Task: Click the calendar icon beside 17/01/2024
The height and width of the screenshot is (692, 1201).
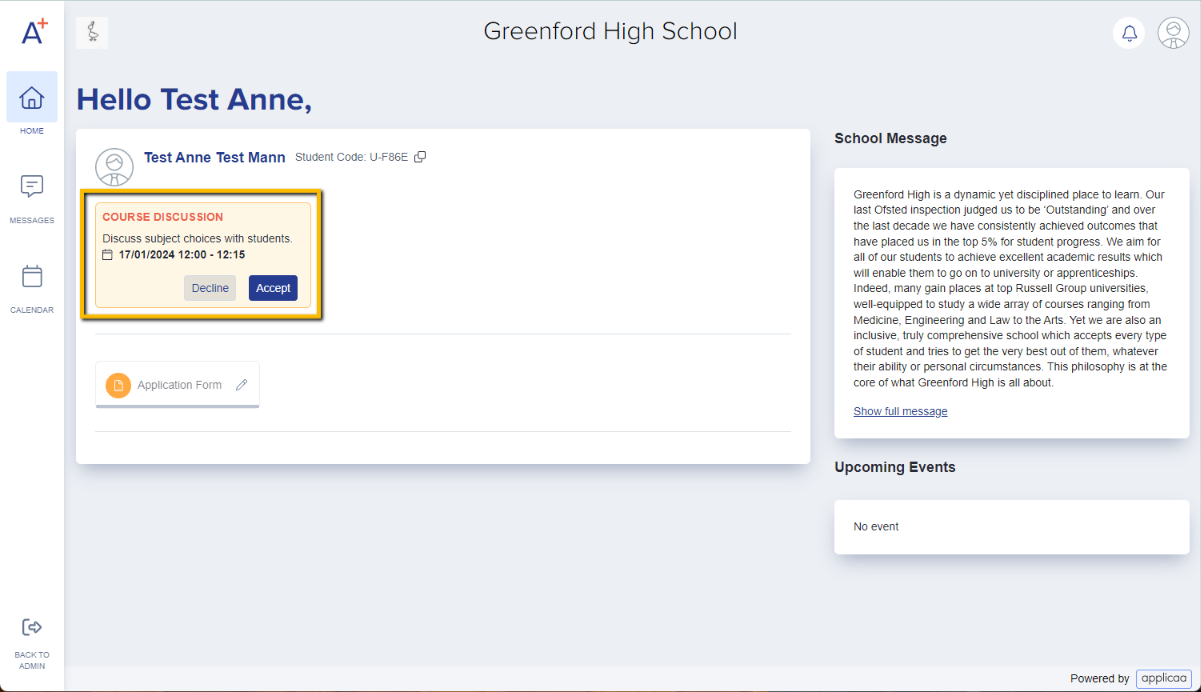Action: click(108, 255)
